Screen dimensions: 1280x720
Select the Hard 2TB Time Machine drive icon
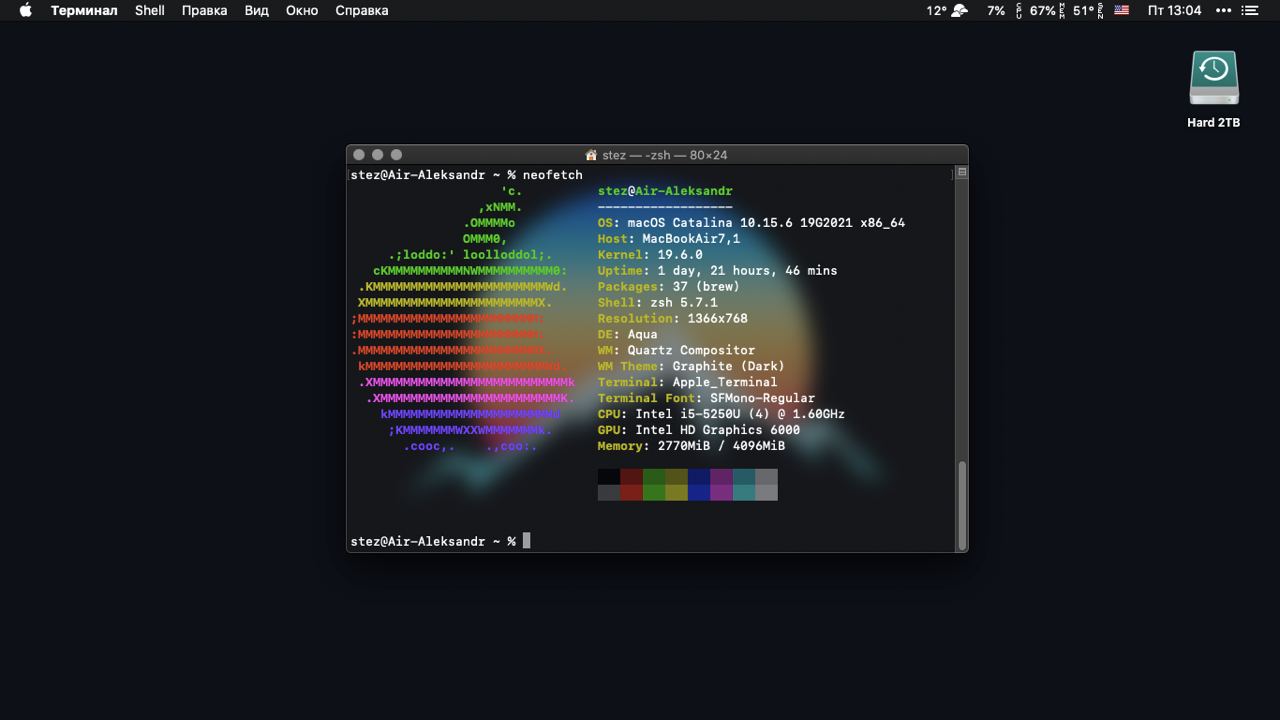tap(1214, 79)
